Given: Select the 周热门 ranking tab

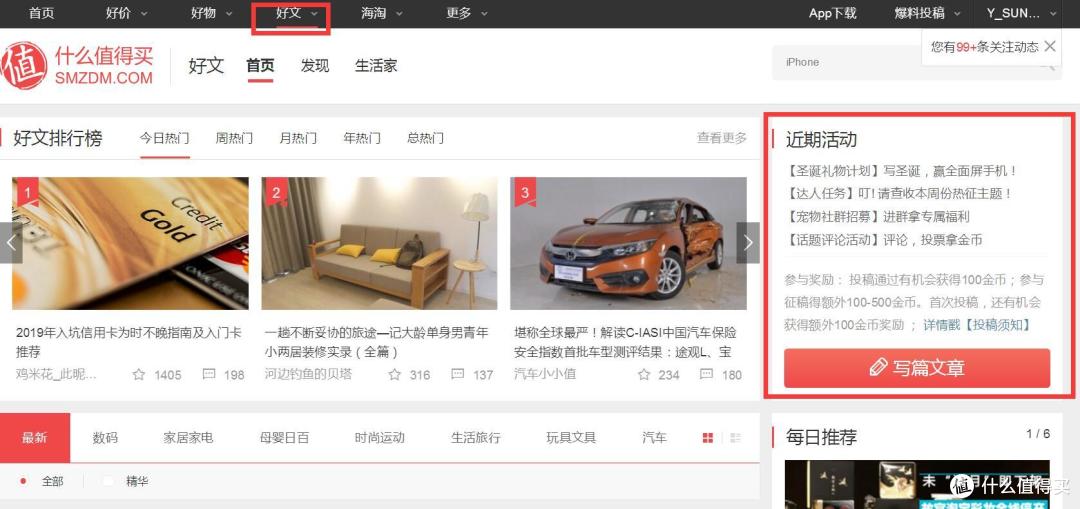Looking at the screenshot, I should [x=234, y=138].
